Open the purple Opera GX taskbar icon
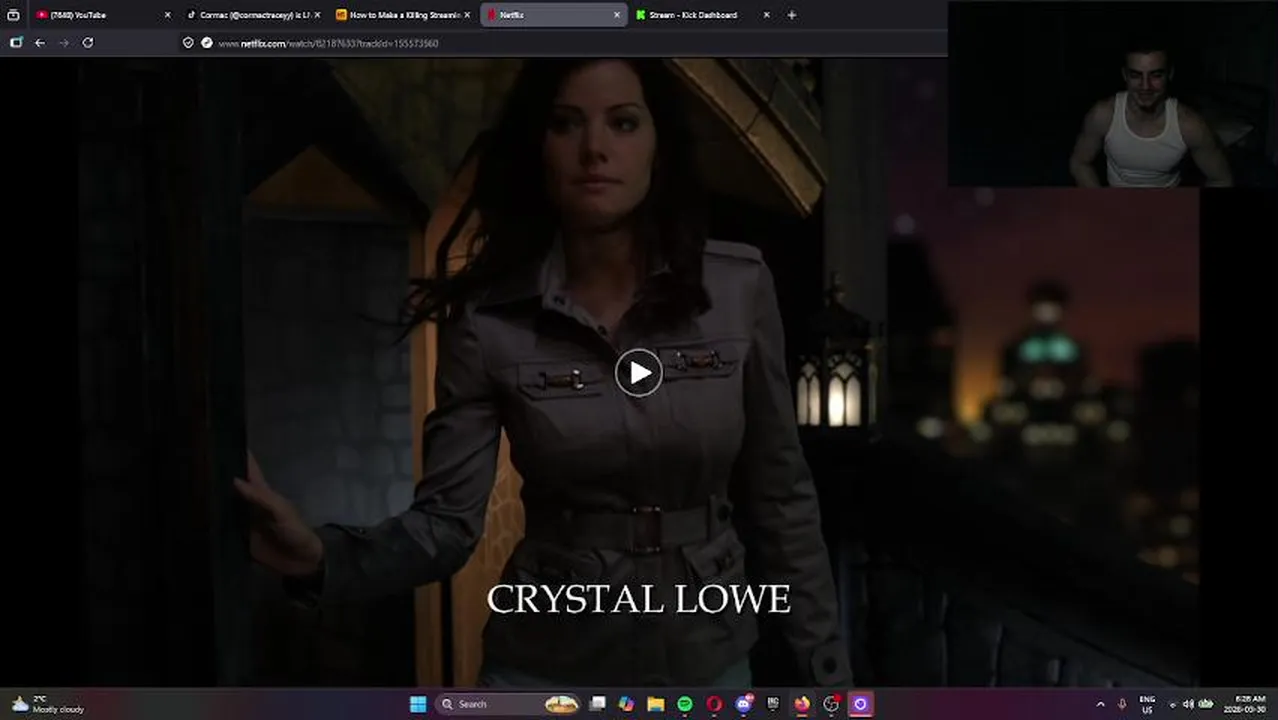This screenshot has width=1278, height=720. (x=860, y=704)
